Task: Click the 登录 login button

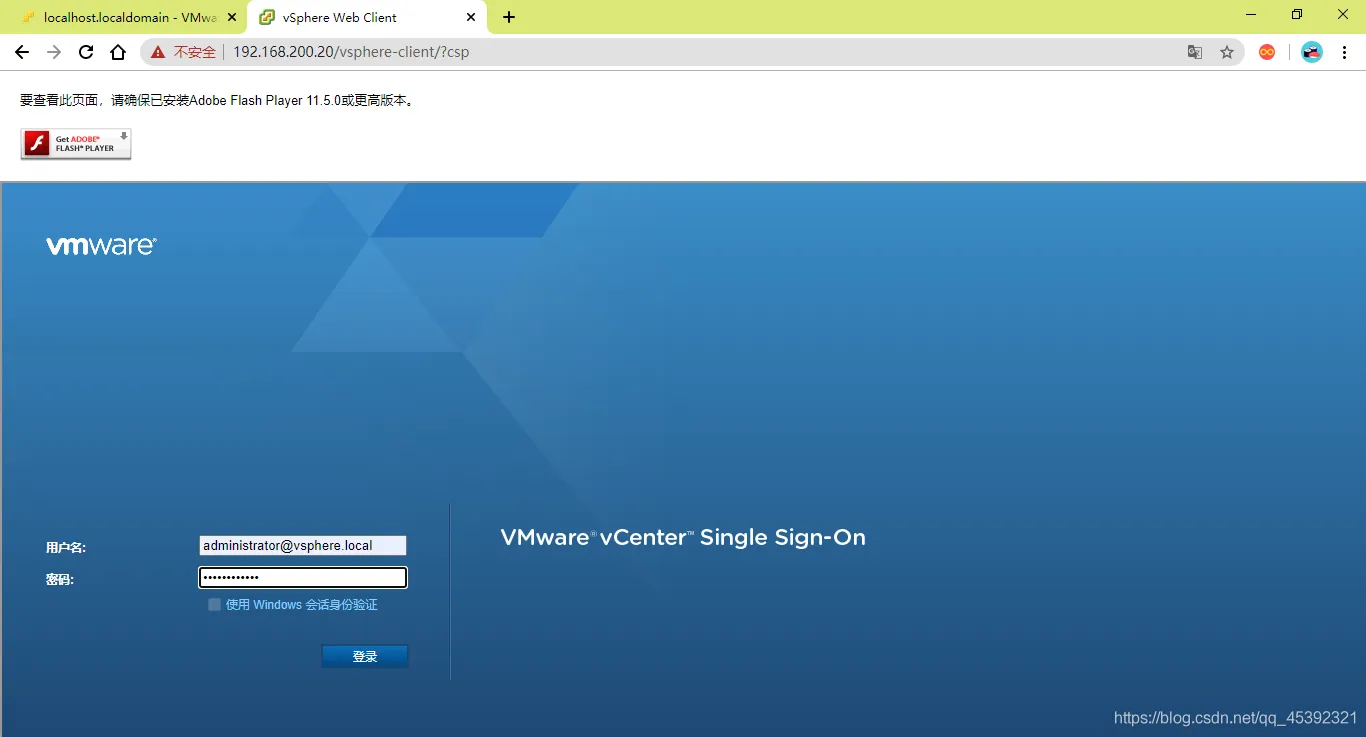Action: point(365,657)
